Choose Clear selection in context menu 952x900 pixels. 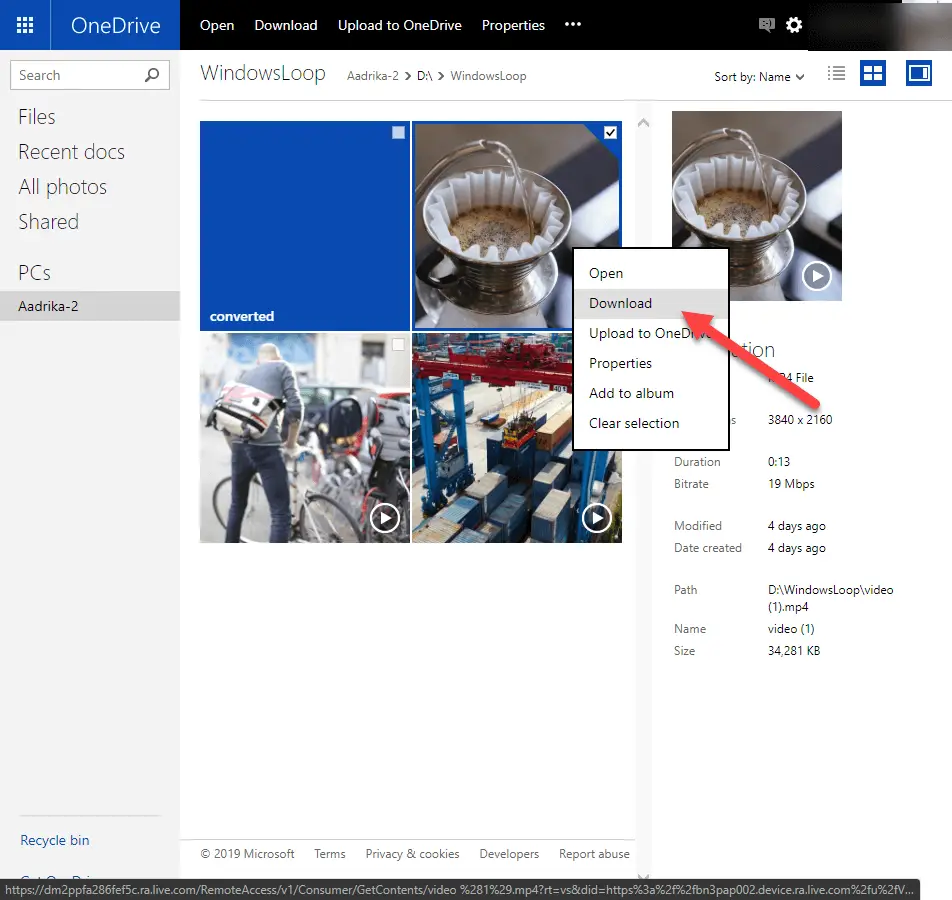pyautogui.click(x=651, y=423)
